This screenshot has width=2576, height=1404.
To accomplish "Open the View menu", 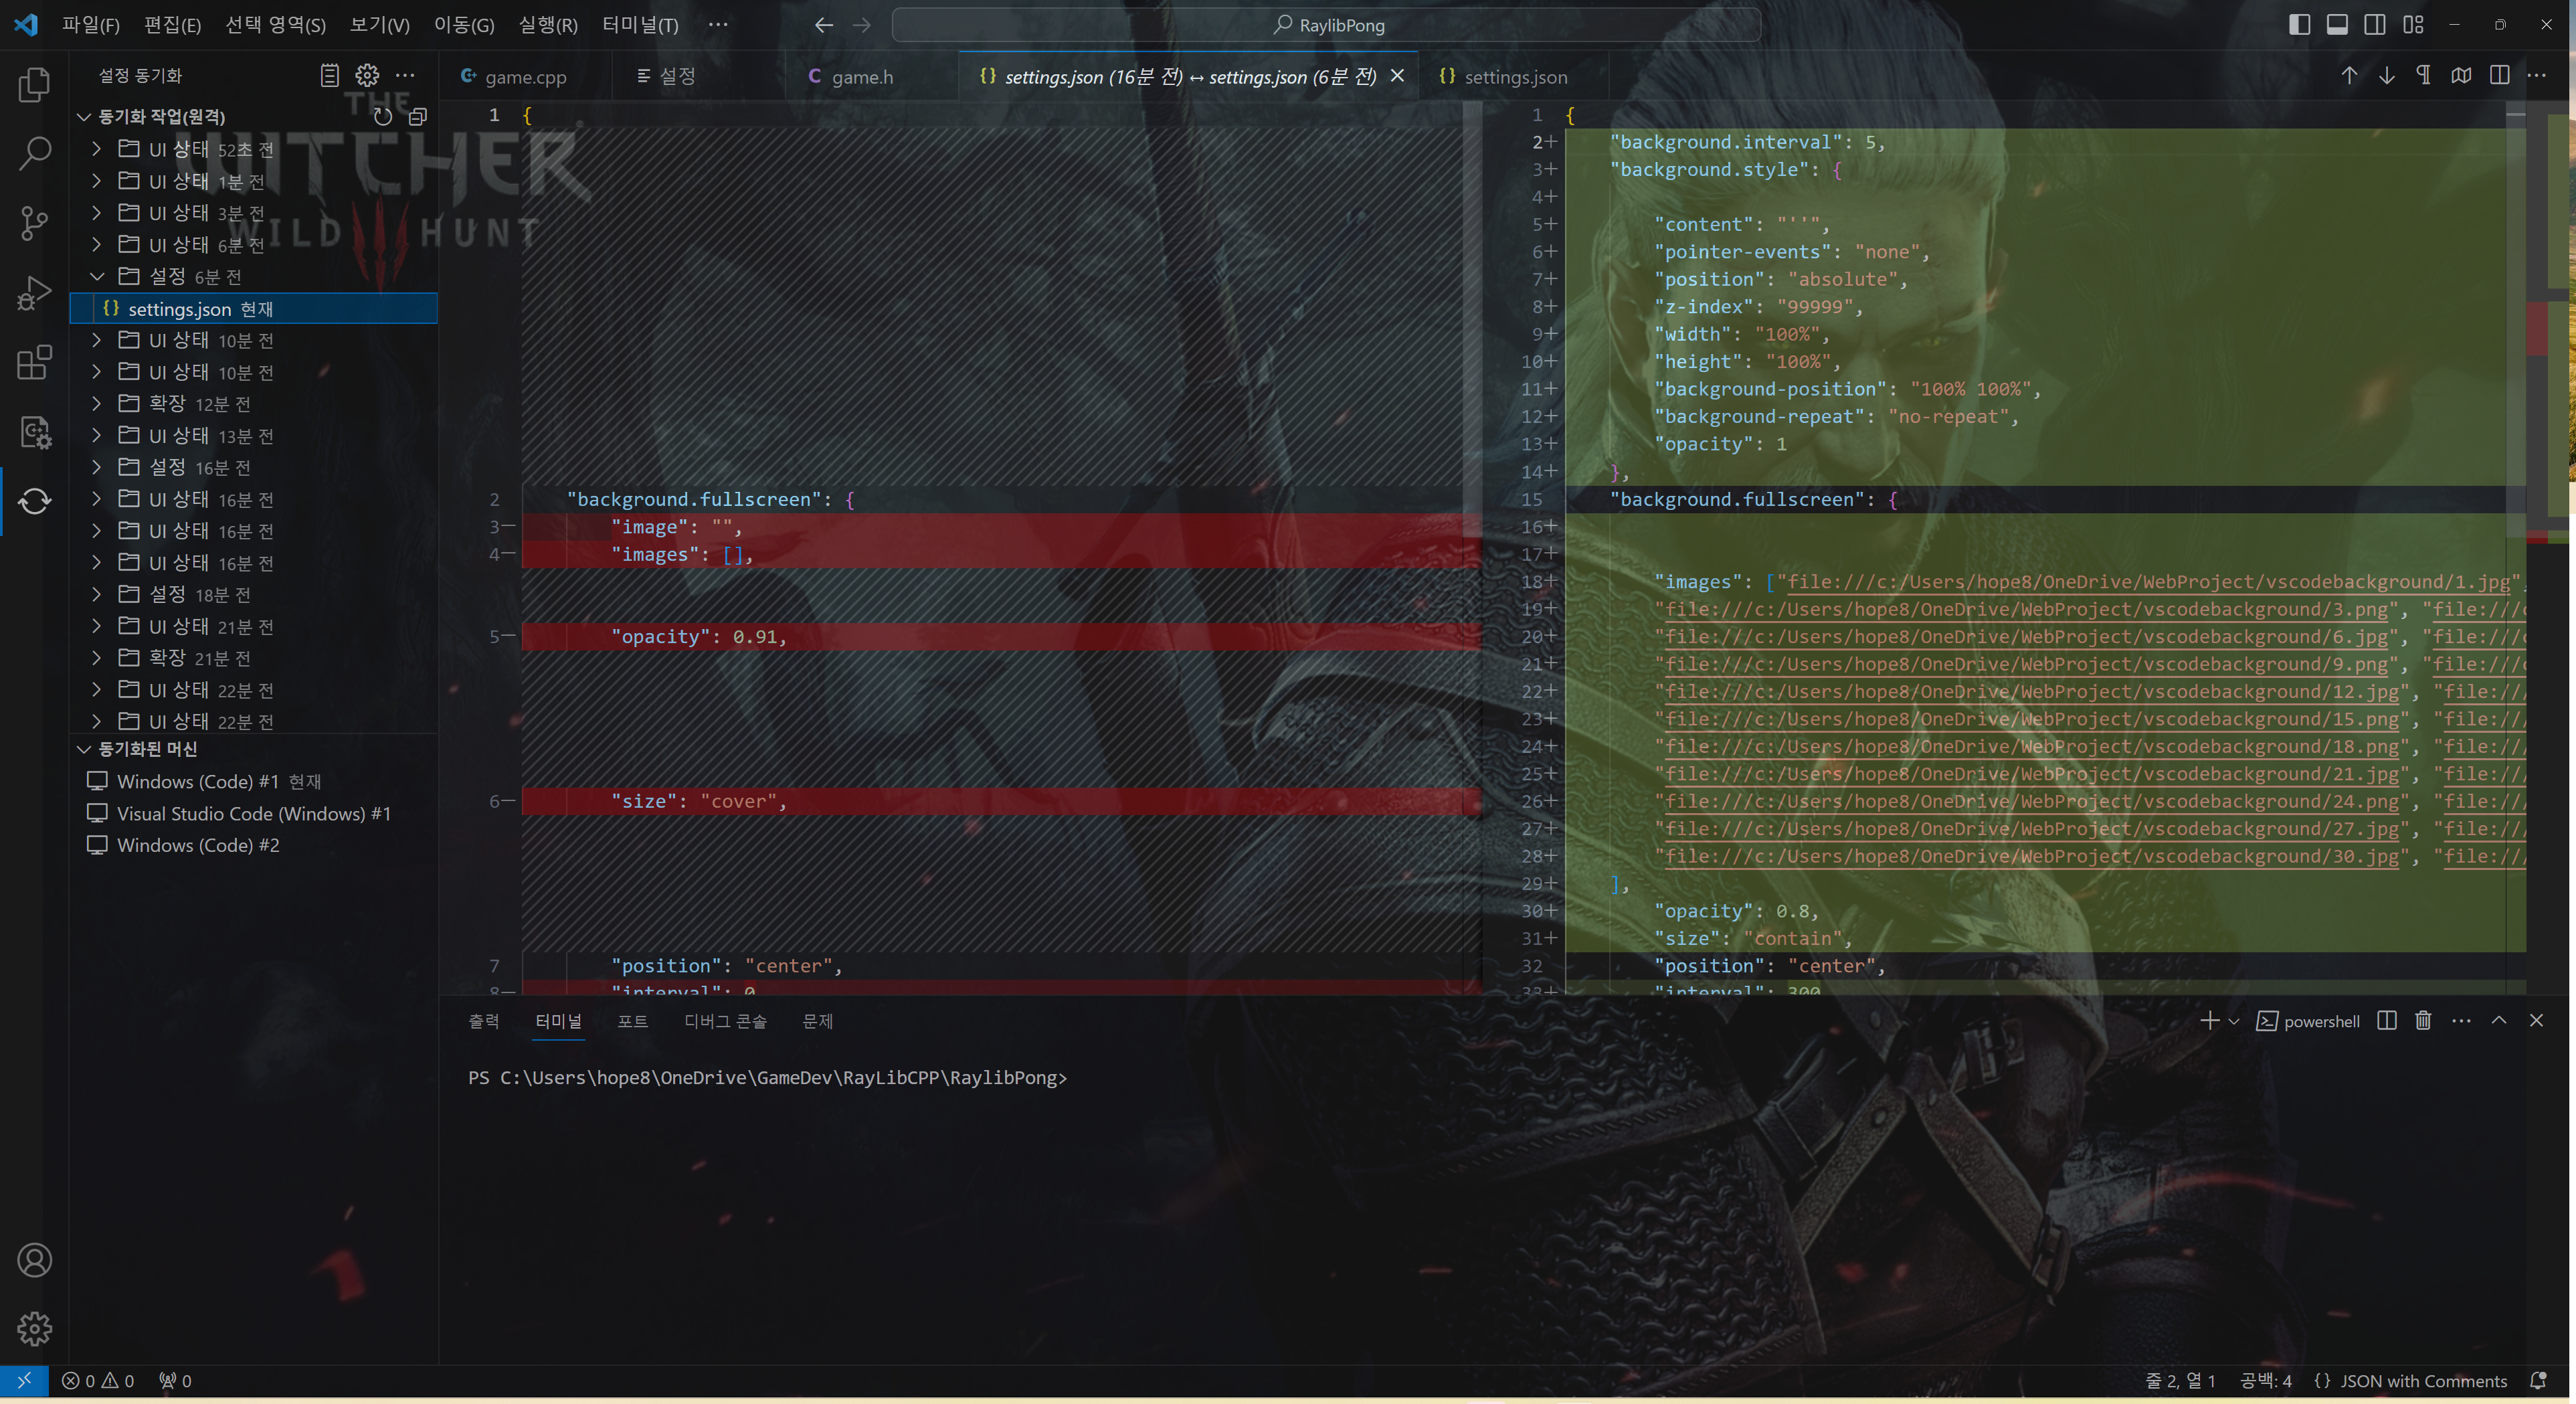I will tap(379, 25).
